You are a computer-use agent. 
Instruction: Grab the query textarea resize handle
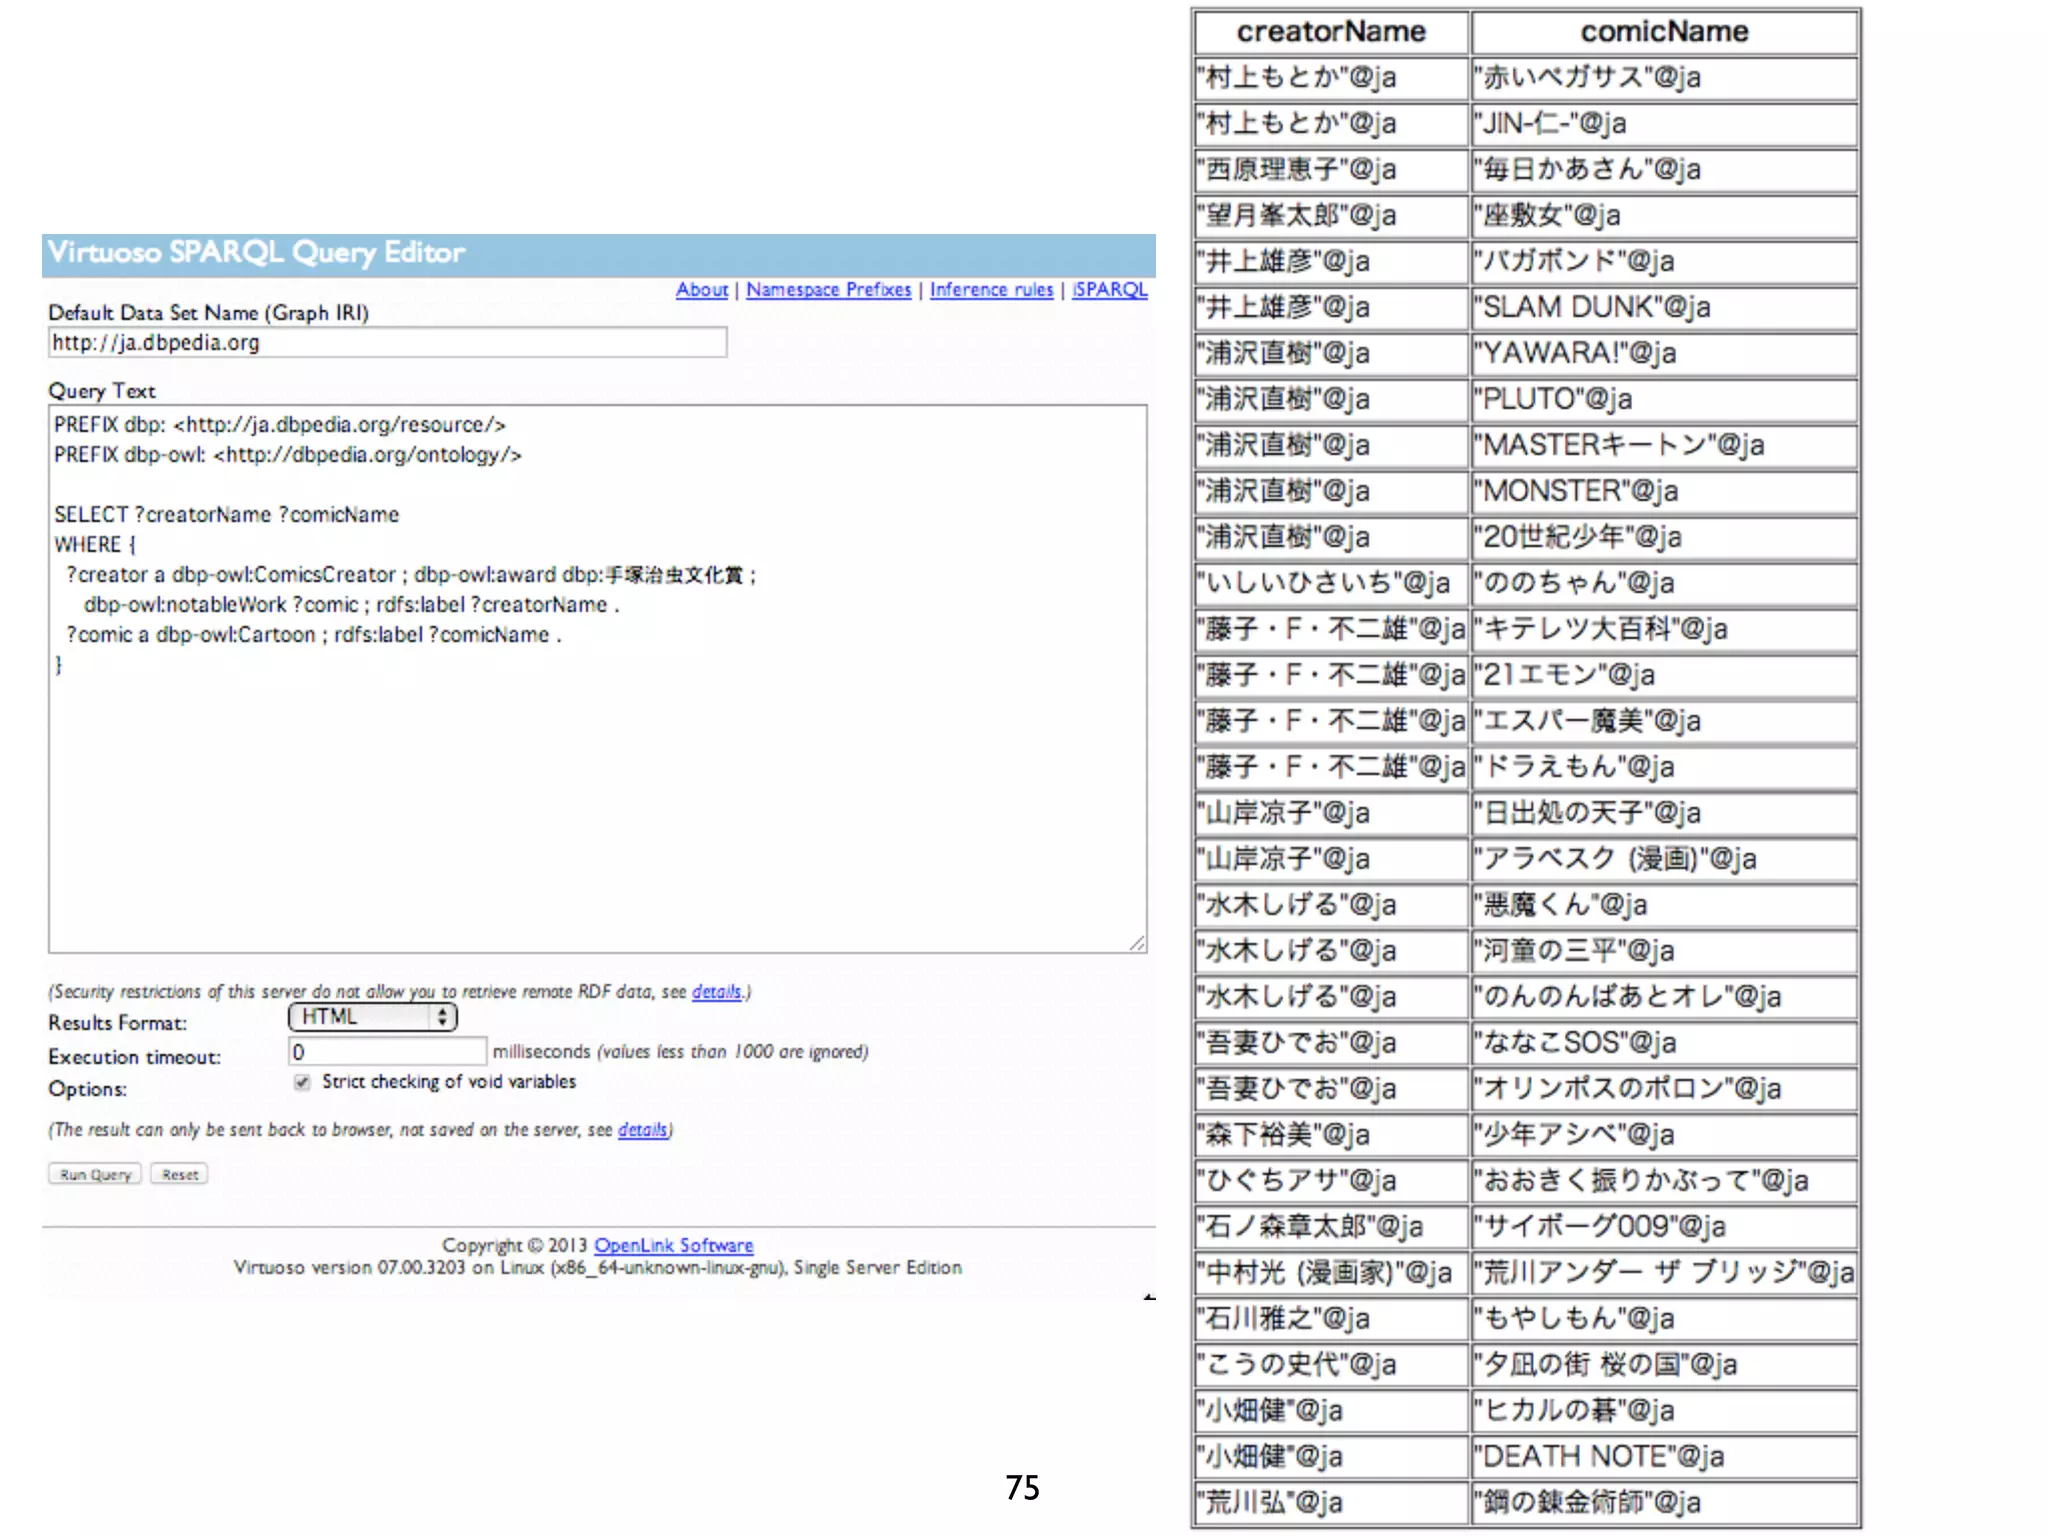tap(1137, 943)
